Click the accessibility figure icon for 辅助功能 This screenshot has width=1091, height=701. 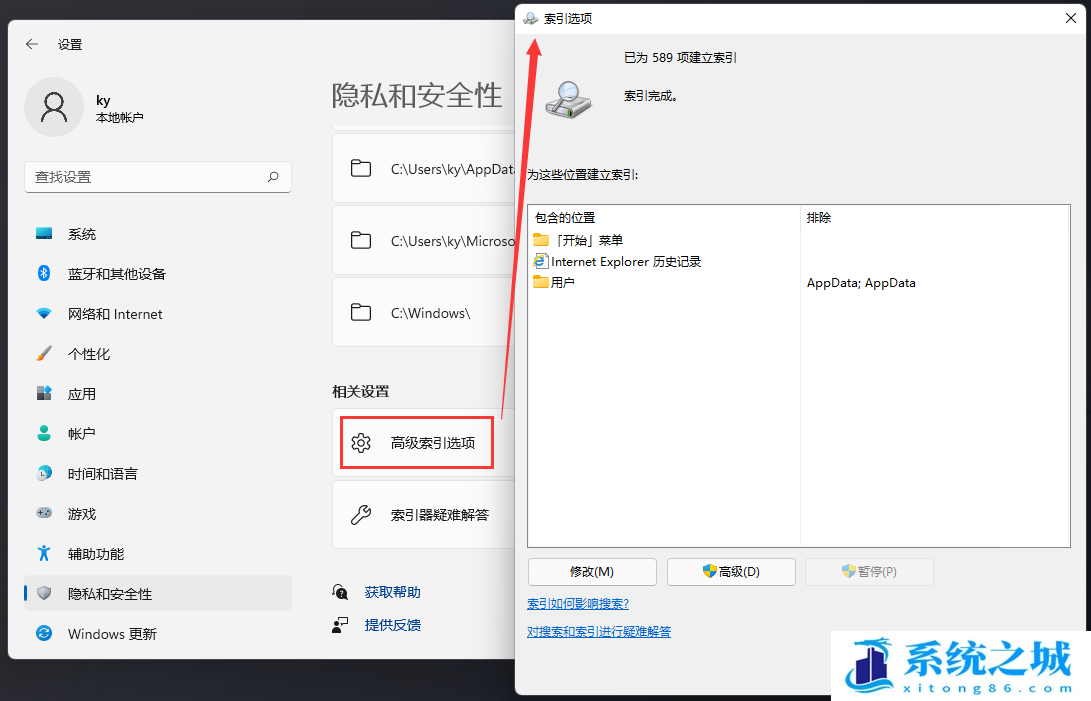tap(44, 553)
